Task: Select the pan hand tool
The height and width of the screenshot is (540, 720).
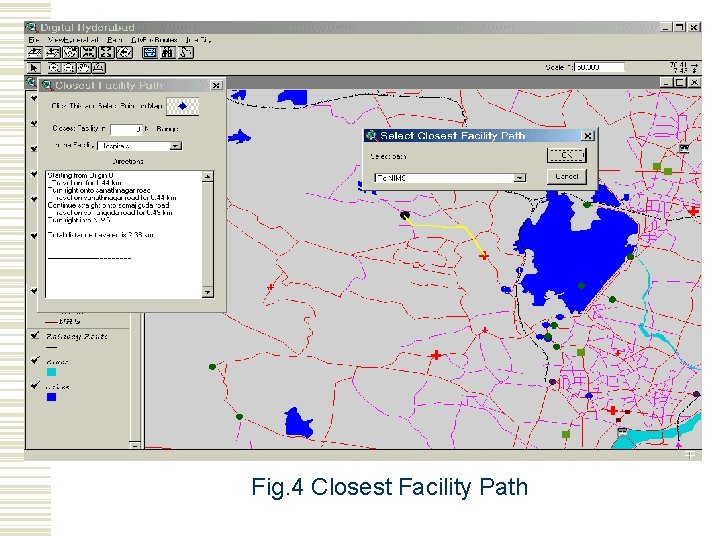Action: [84, 68]
